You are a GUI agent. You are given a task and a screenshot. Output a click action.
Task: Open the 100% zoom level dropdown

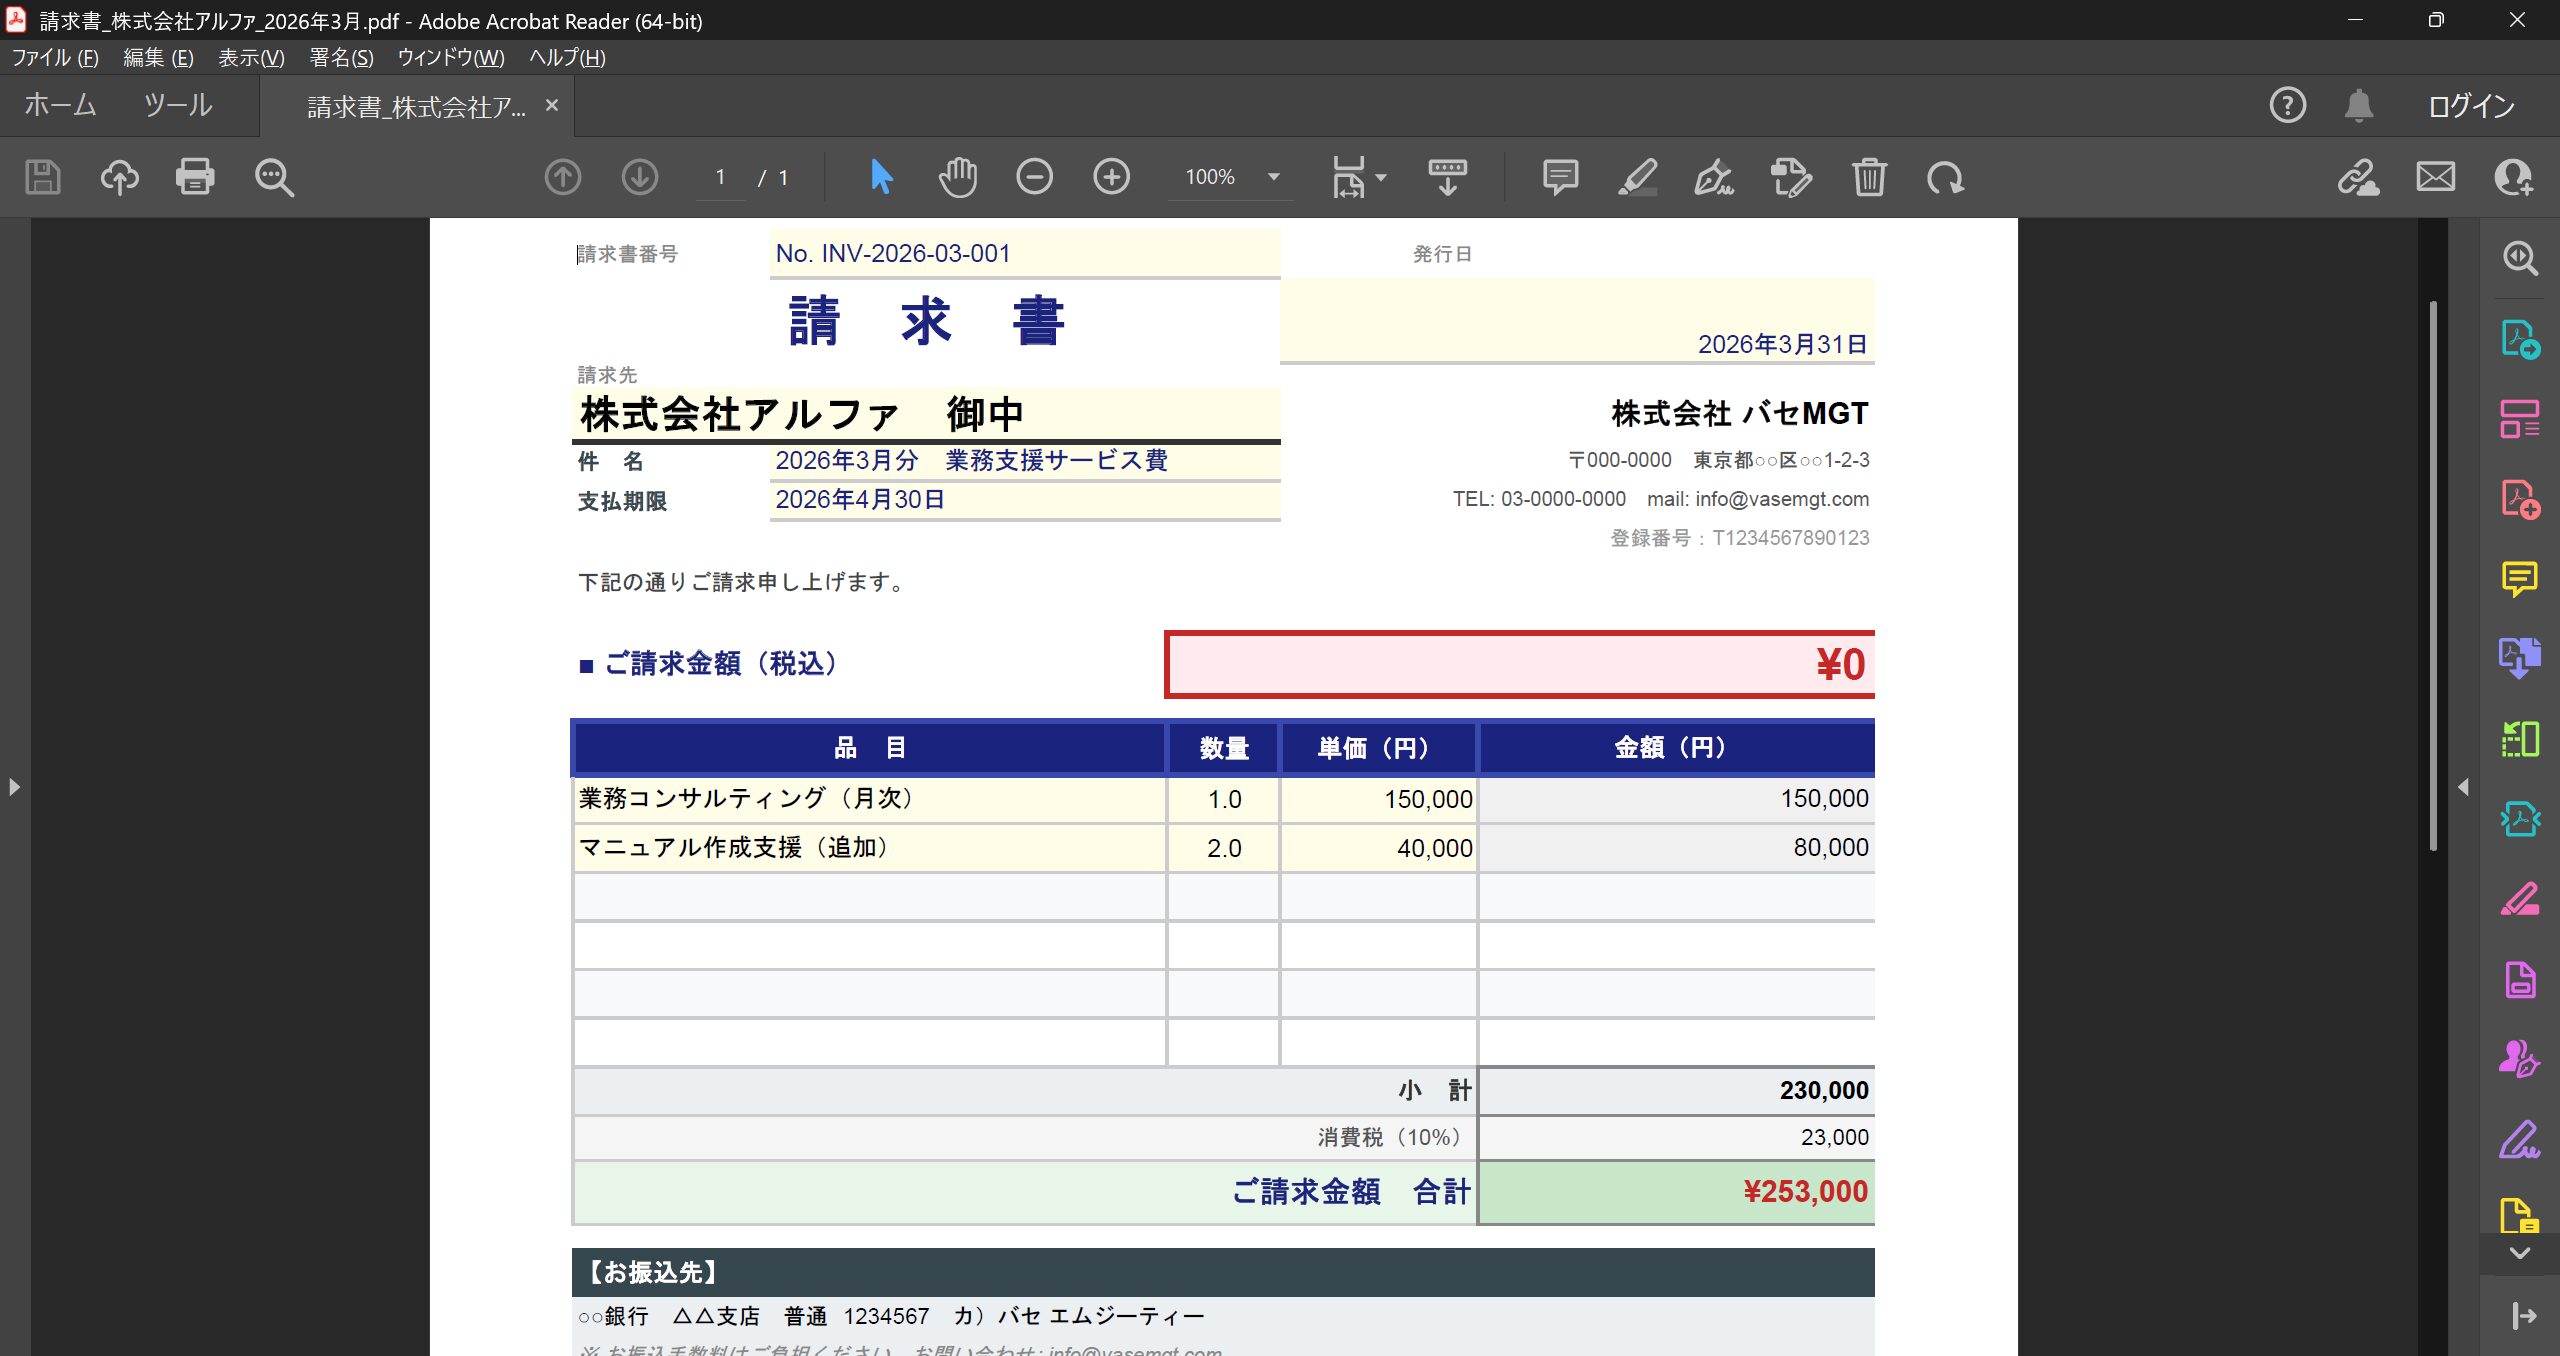[1273, 177]
